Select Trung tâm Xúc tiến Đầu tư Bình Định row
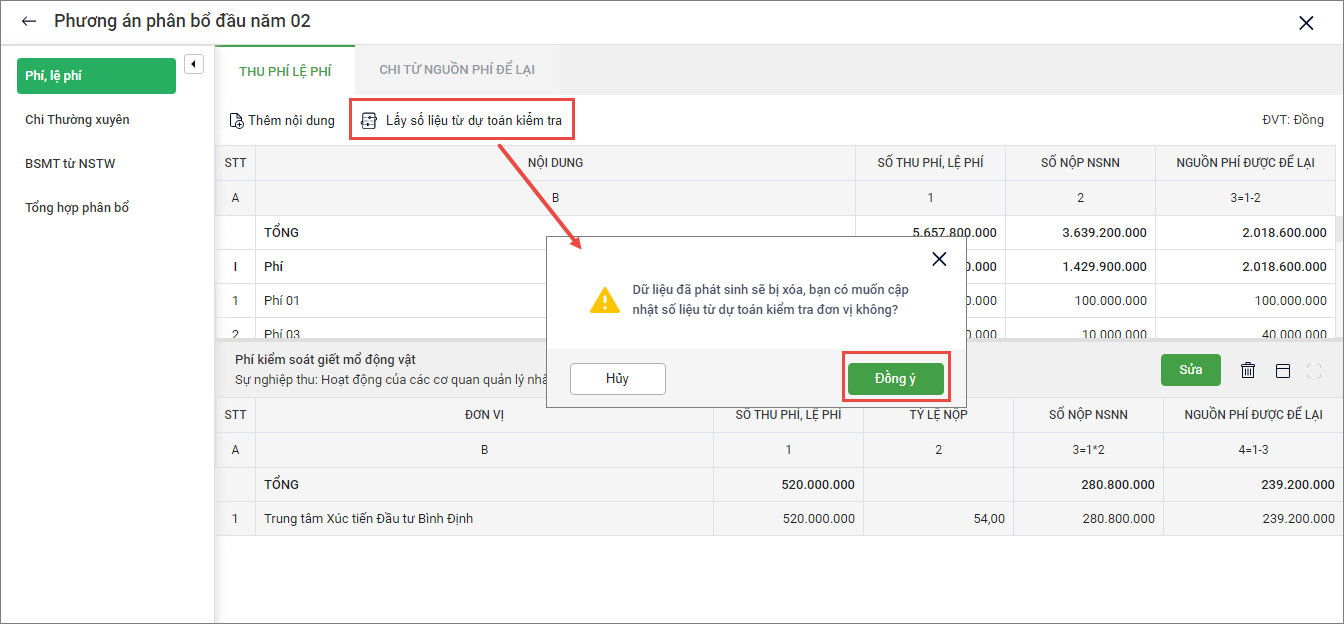Image resolution: width=1344 pixels, height=624 pixels. [368, 519]
